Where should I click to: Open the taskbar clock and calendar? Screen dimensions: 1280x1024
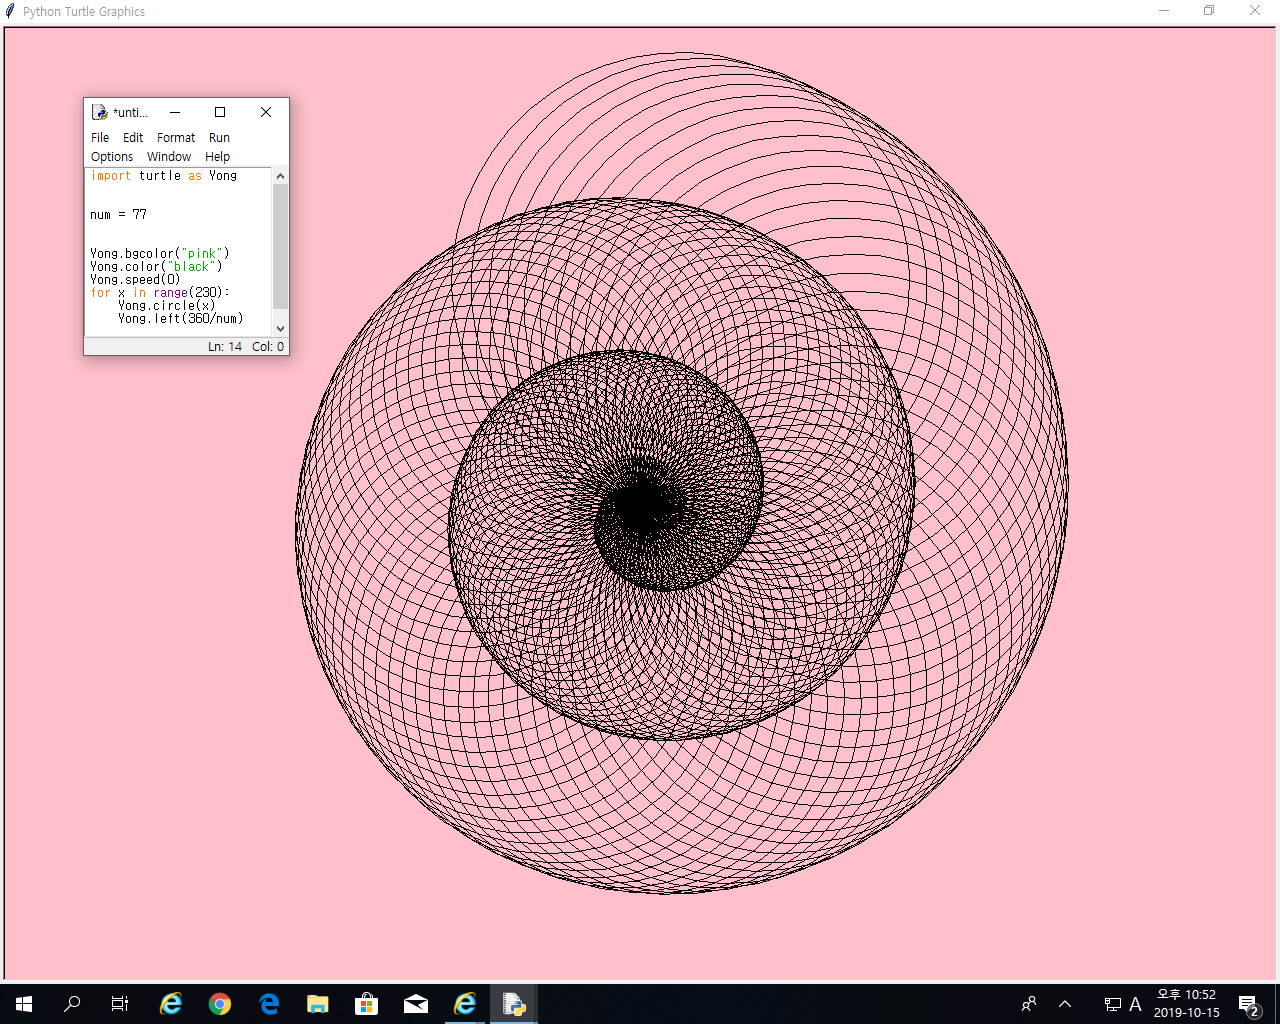[1186, 1004]
